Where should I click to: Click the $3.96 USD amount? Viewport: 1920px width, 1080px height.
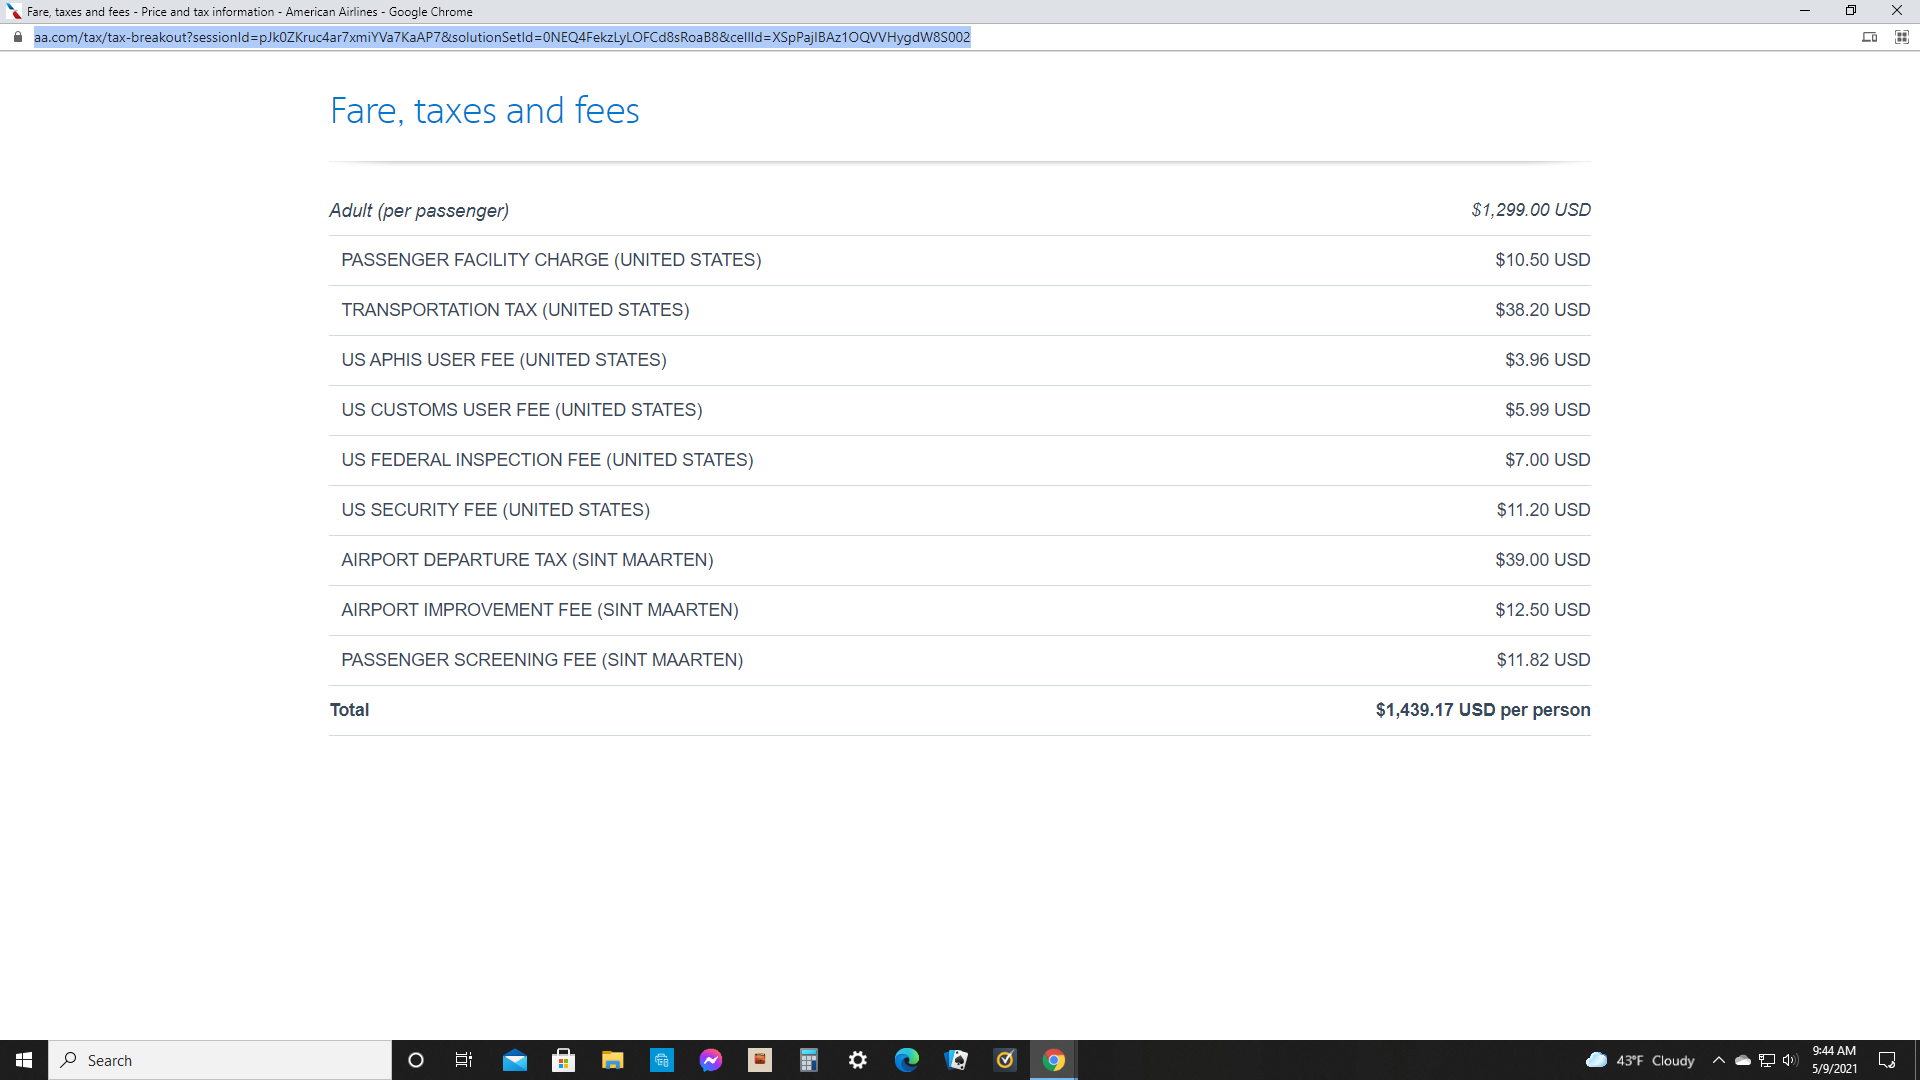click(x=1547, y=360)
